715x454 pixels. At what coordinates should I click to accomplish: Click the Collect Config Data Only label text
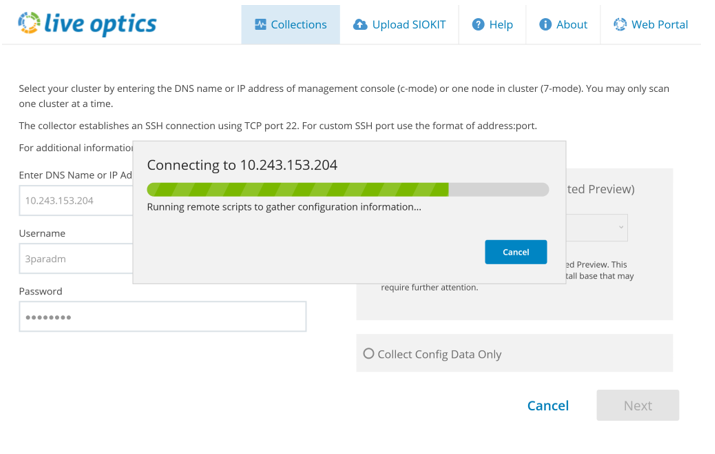(439, 354)
